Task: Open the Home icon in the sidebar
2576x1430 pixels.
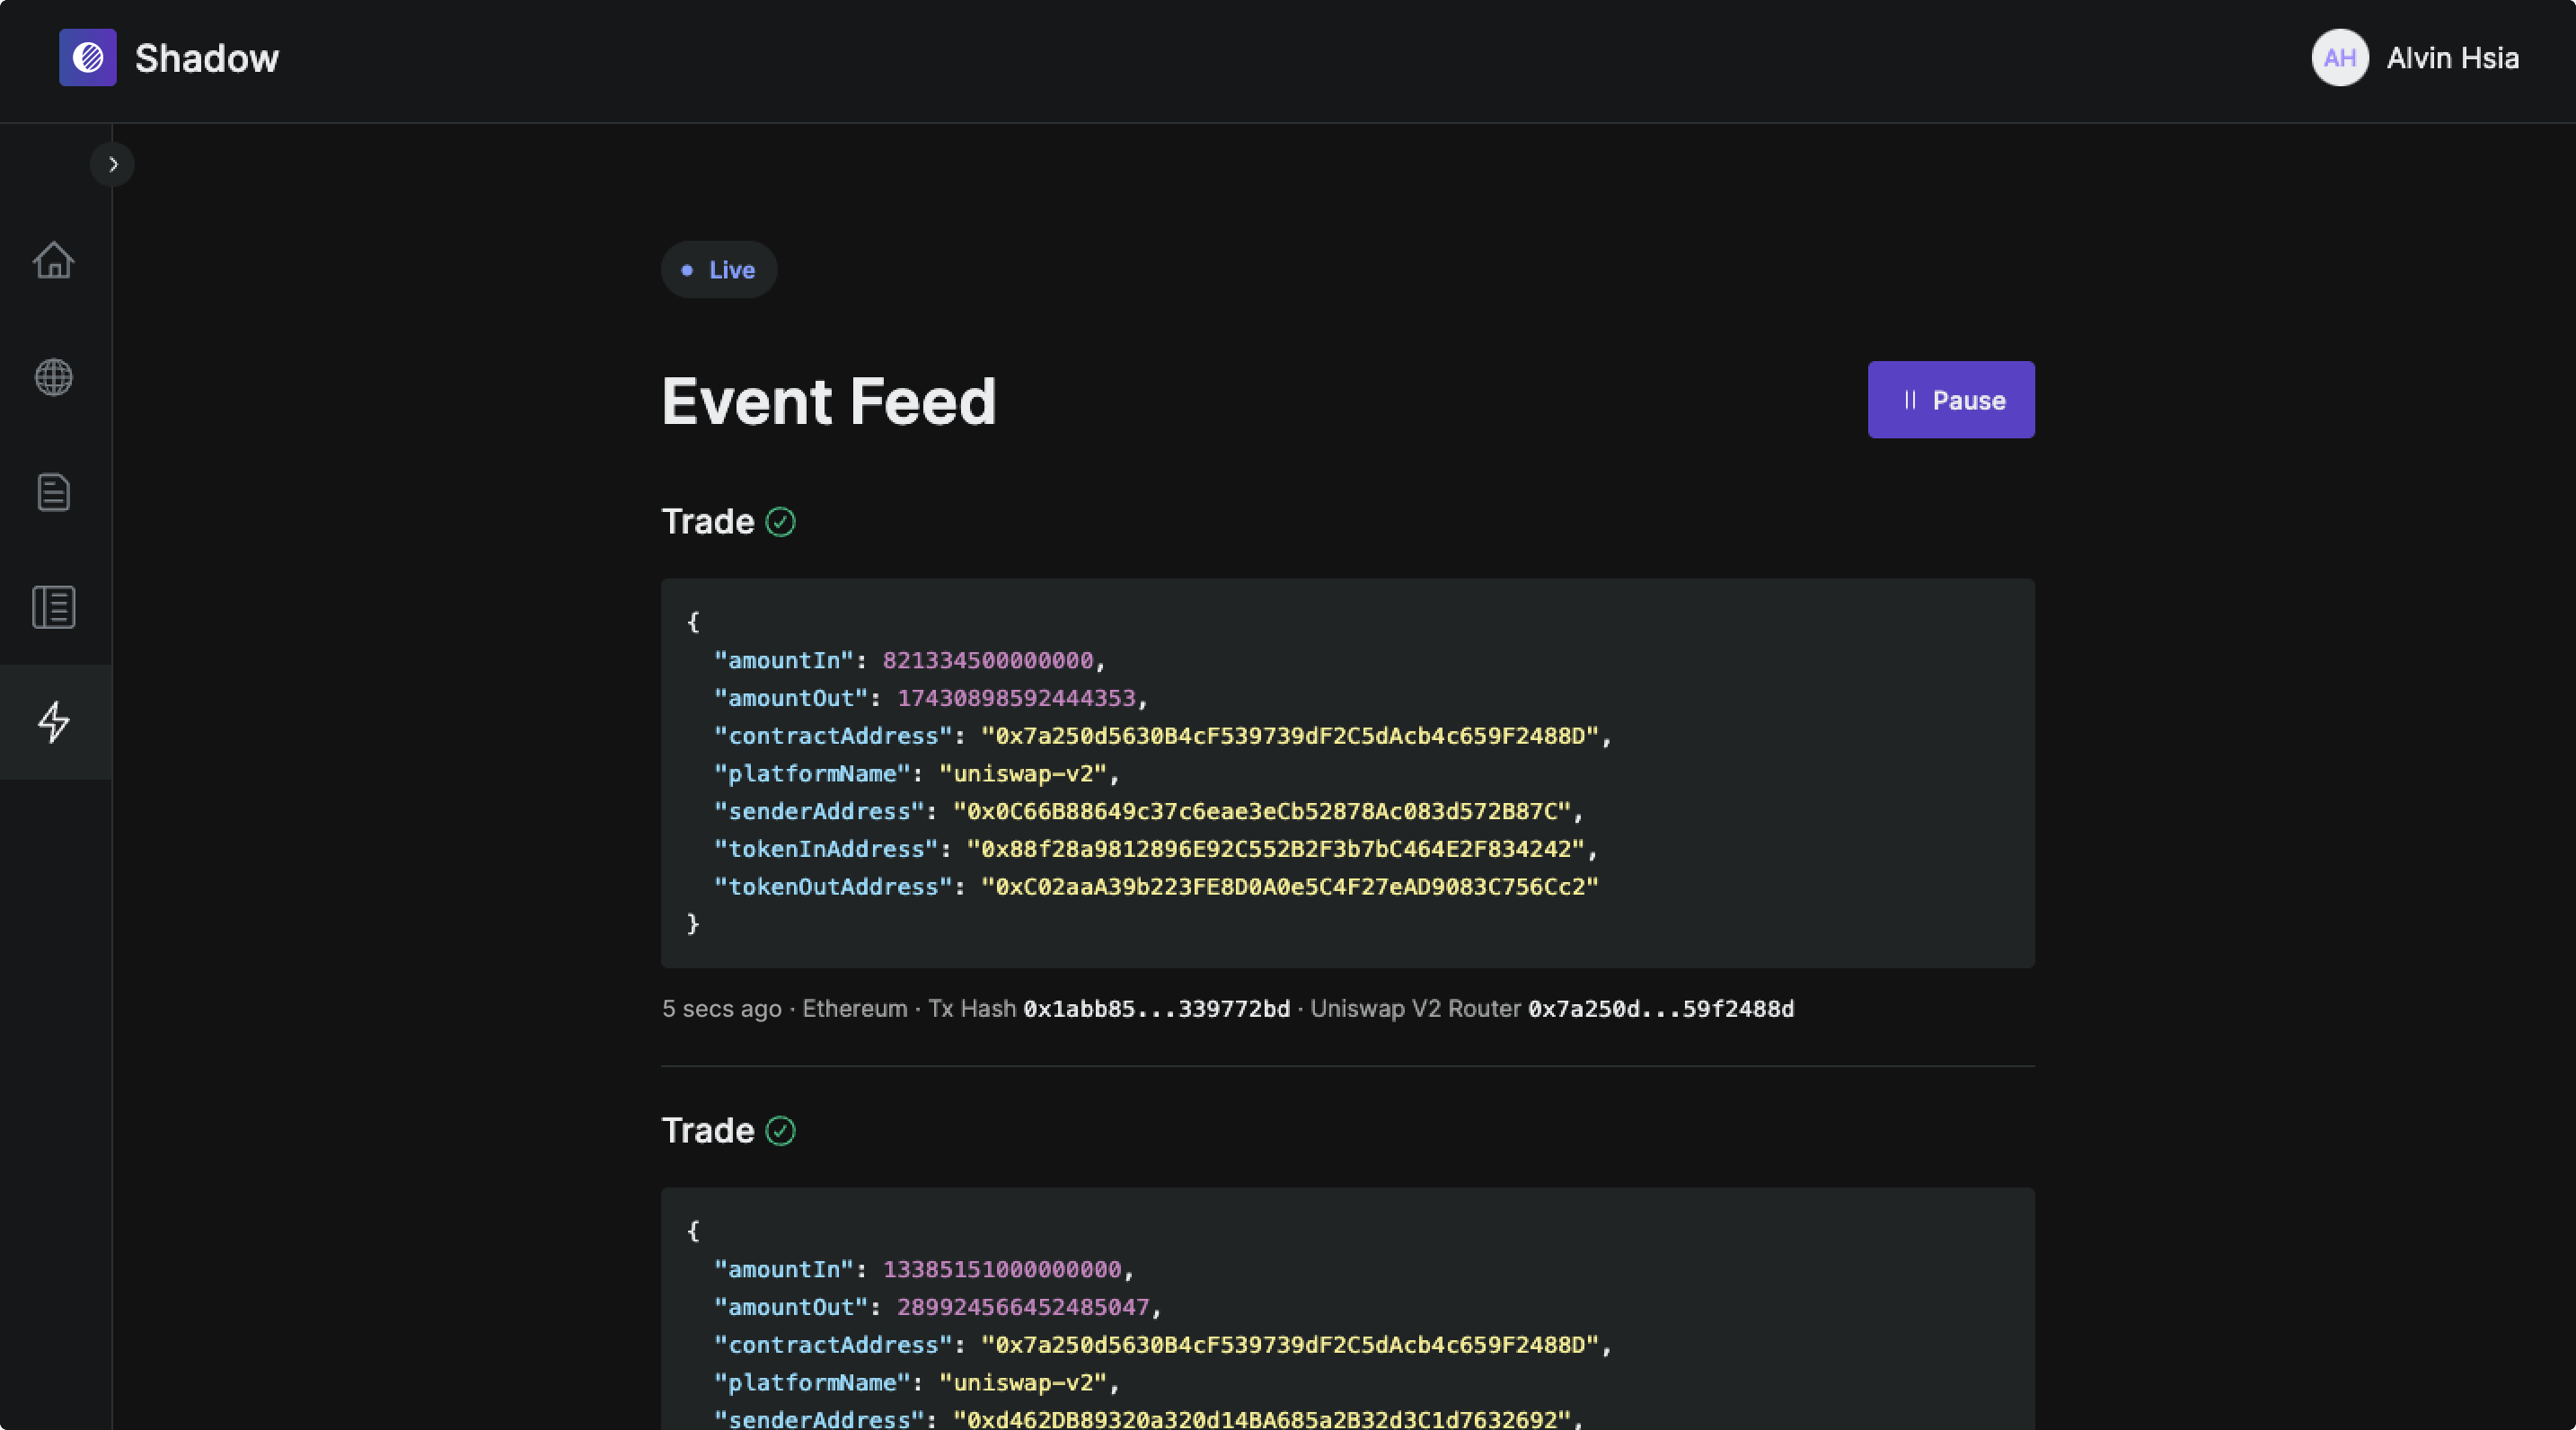Action: (54, 261)
